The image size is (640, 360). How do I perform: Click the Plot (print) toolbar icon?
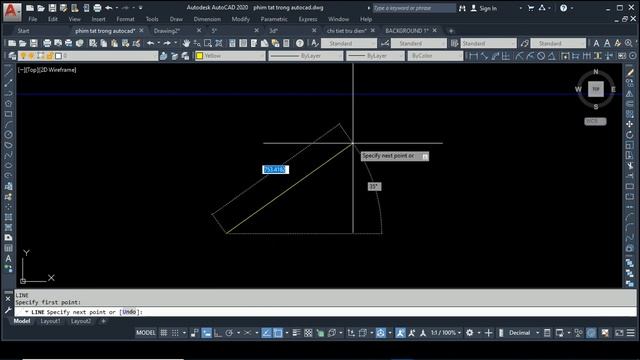click(x=47, y=43)
